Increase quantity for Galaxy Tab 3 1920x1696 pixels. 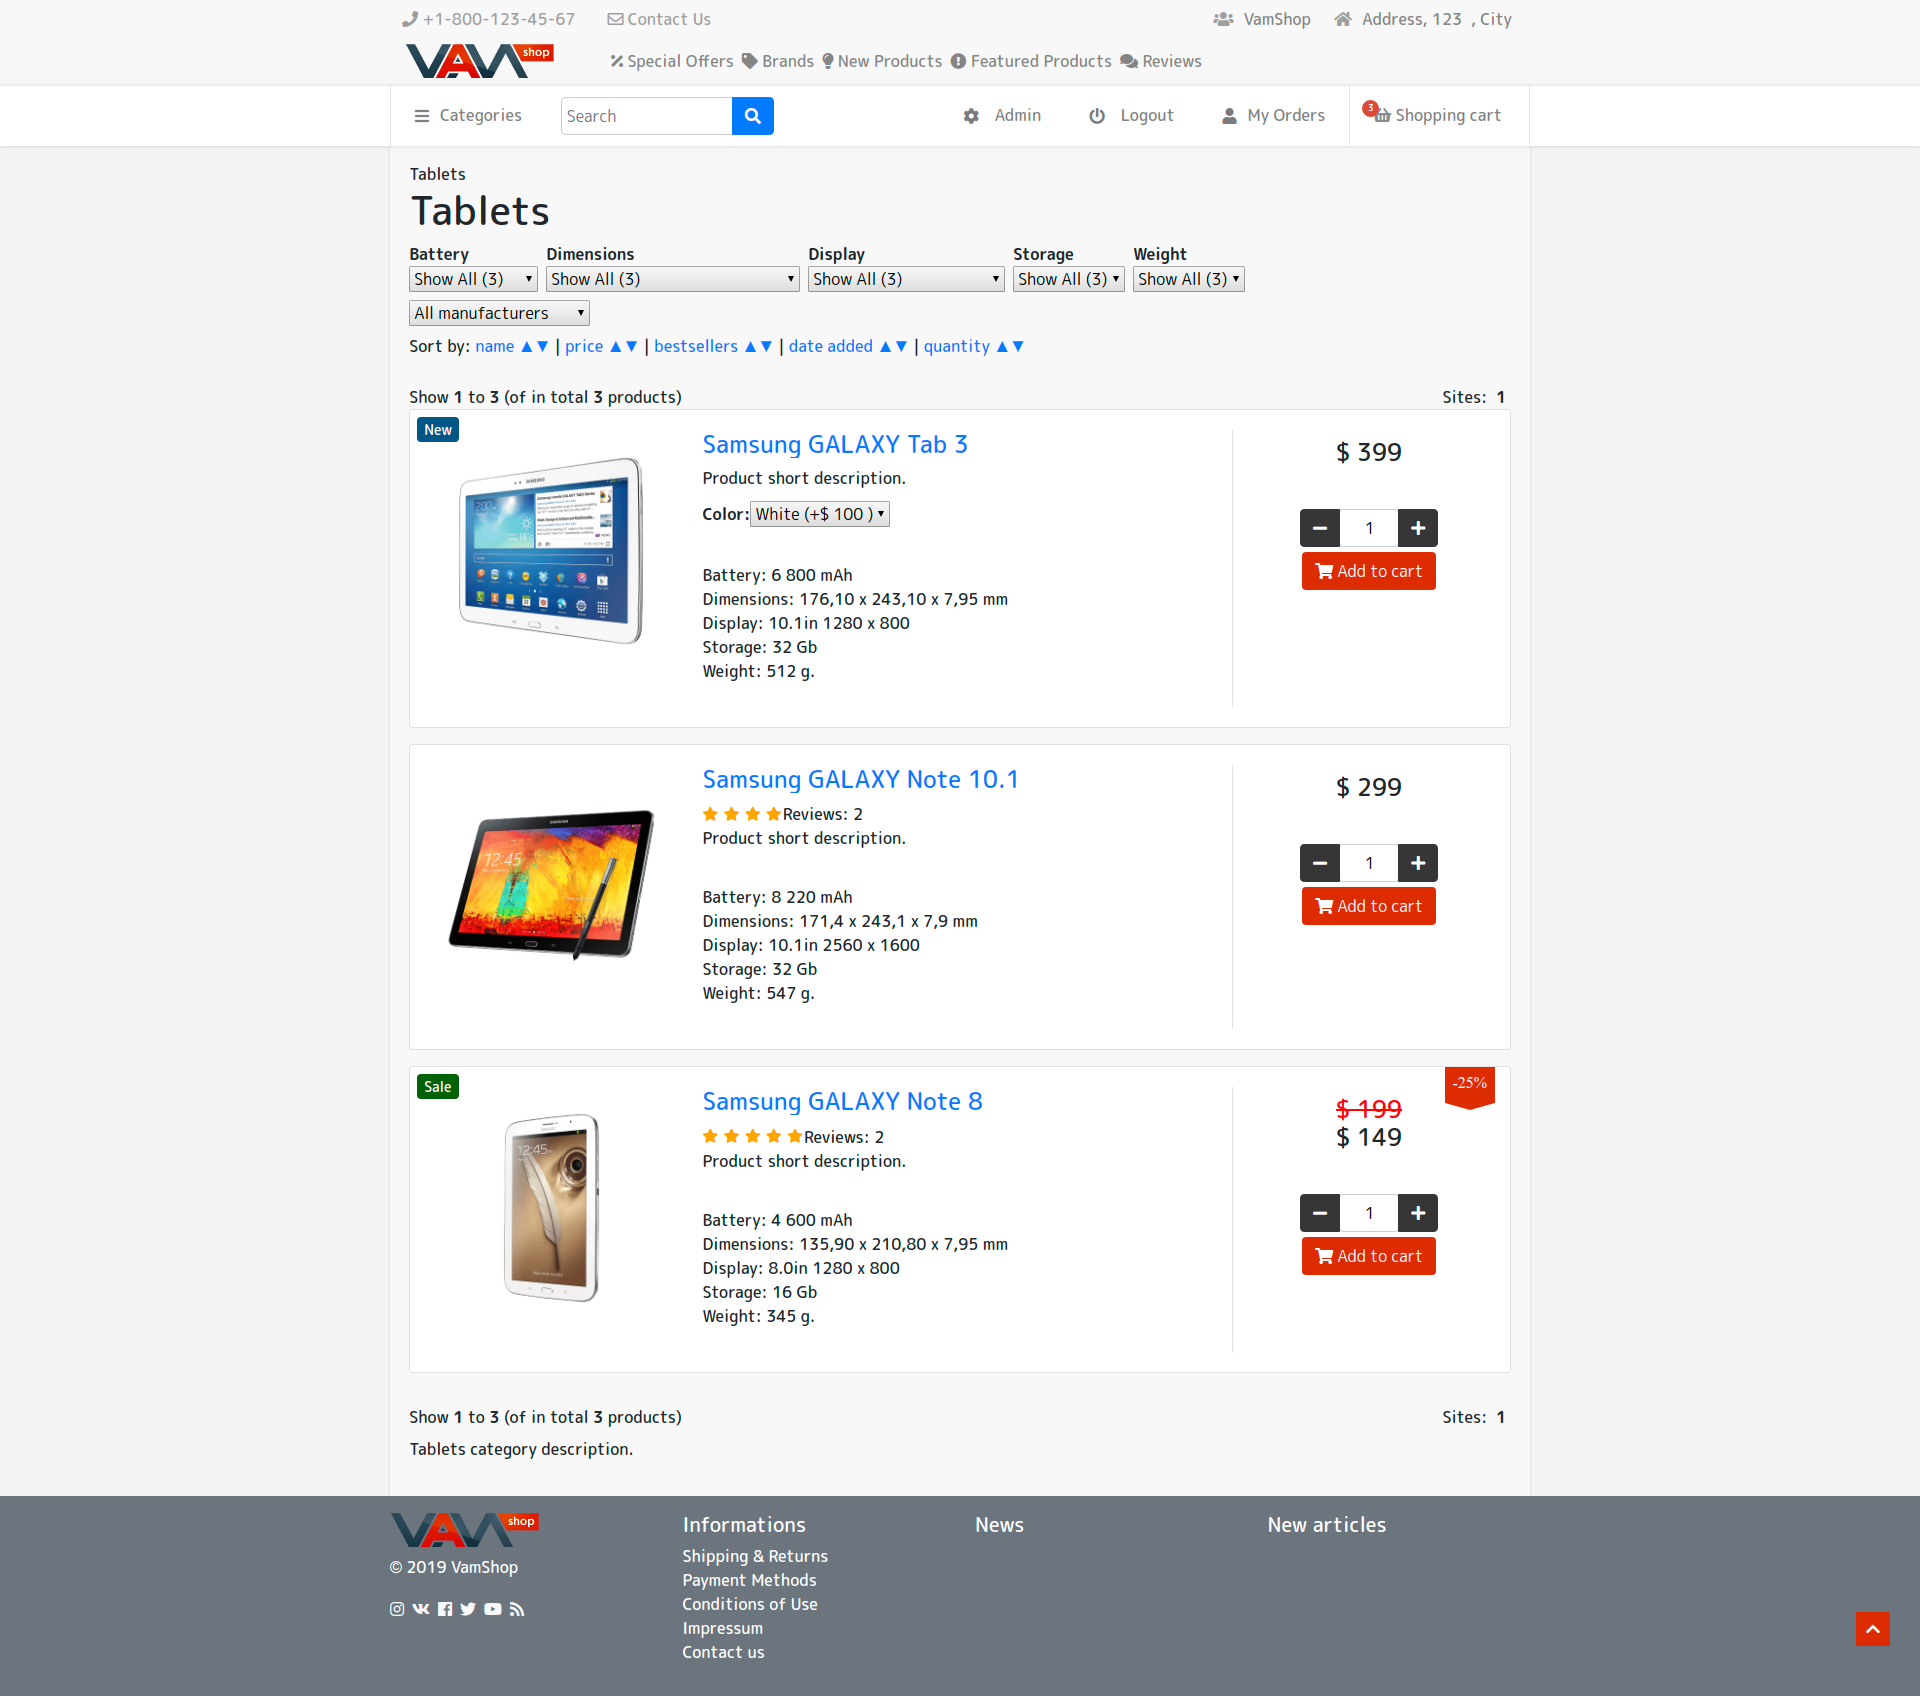(1417, 528)
